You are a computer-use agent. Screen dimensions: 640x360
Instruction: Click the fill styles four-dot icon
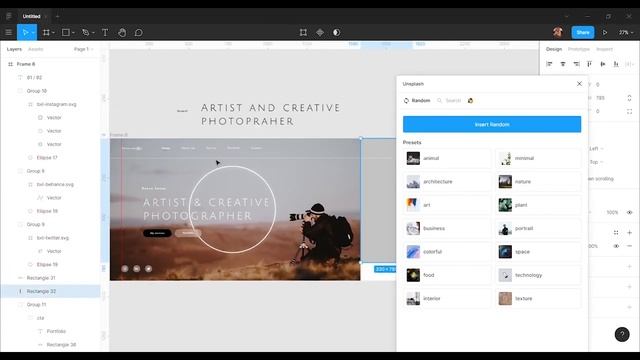click(616, 233)
